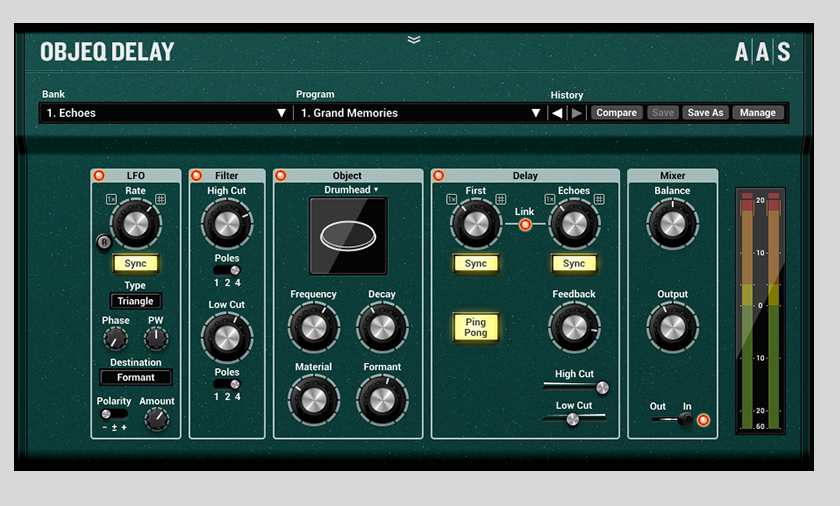This screenshot has height=506, width=840.
Task: Click the 1x icon beside Echoes knob
Action: 550,199
